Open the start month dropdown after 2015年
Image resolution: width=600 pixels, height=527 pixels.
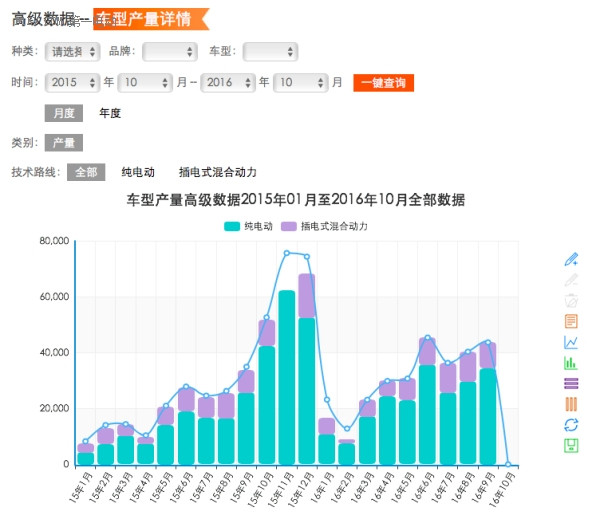click(x=145, y=83)
